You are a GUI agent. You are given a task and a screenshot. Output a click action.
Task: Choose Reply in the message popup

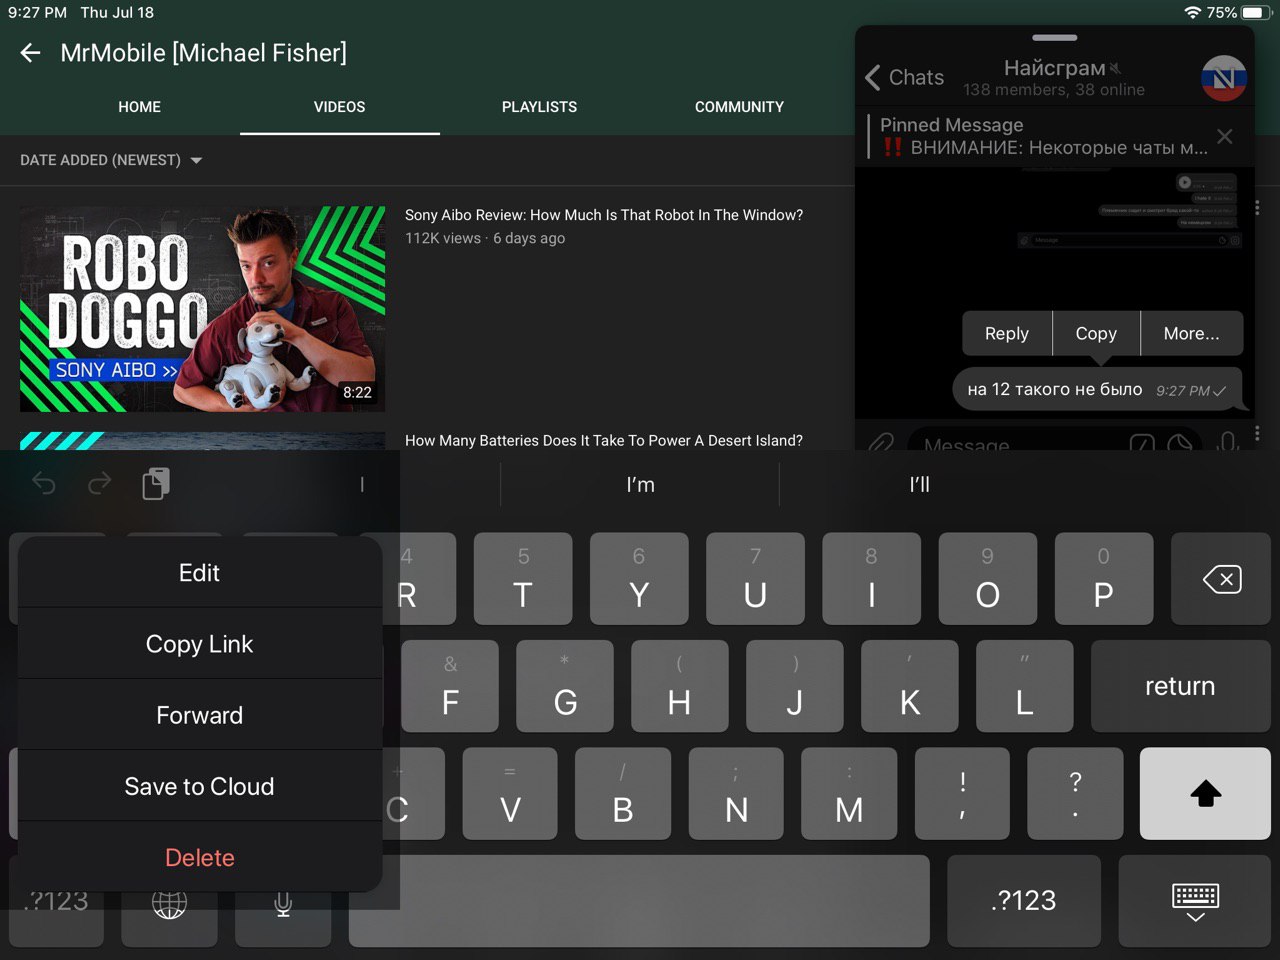pos(1006,334)
